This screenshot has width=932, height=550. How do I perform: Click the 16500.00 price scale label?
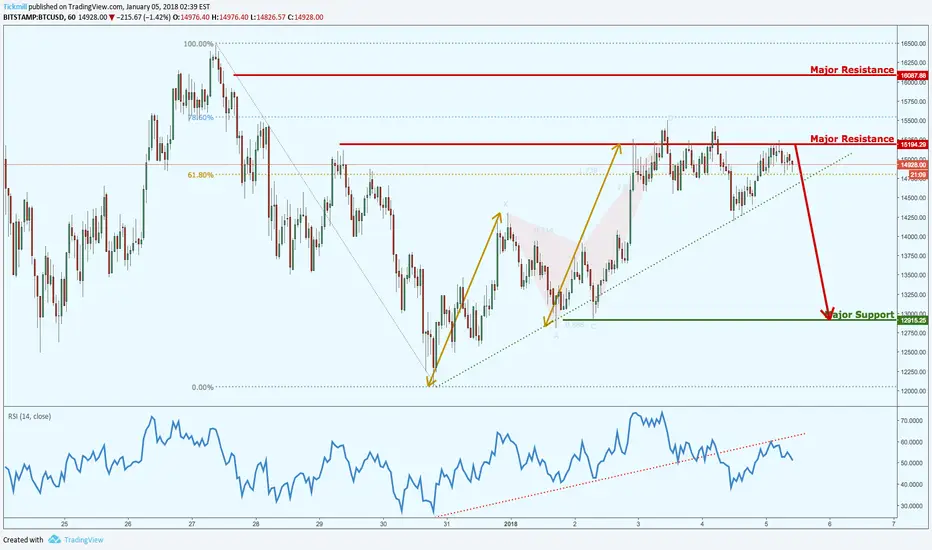tap(913, 43)
